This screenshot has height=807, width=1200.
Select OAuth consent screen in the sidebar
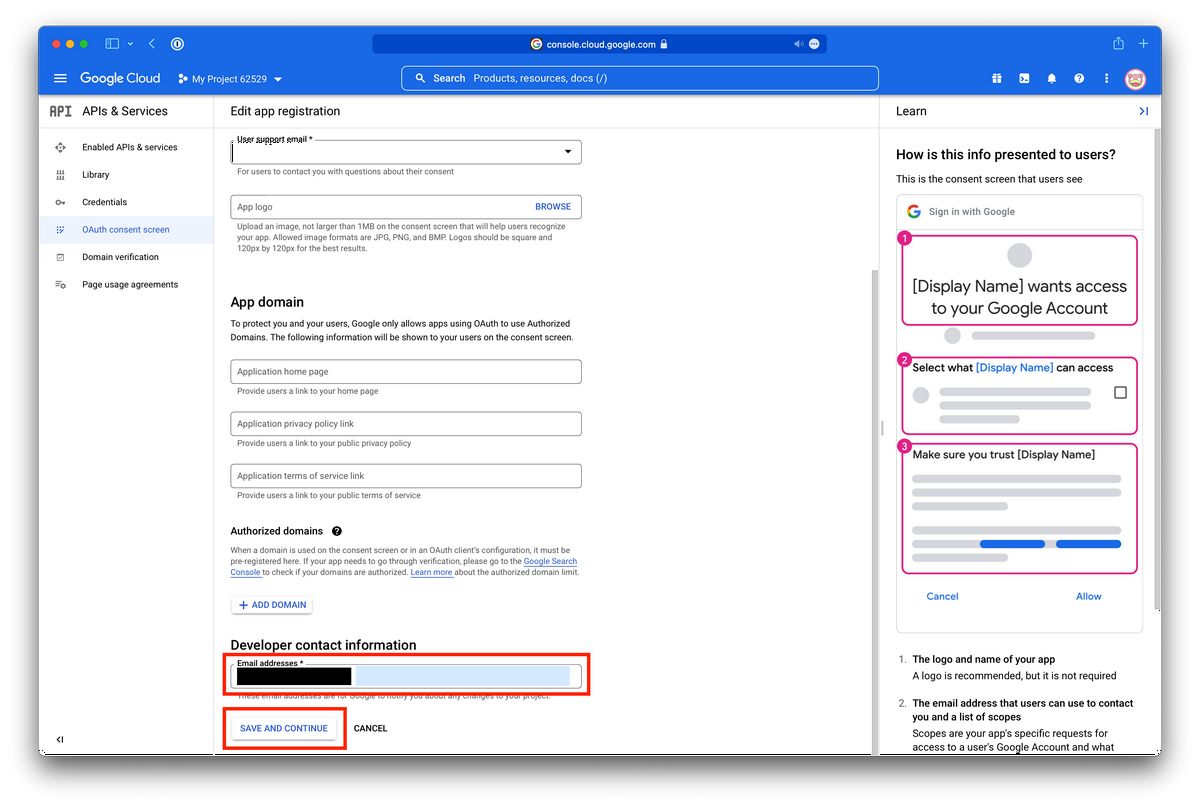pyautogui.click(x=126, y=230)
